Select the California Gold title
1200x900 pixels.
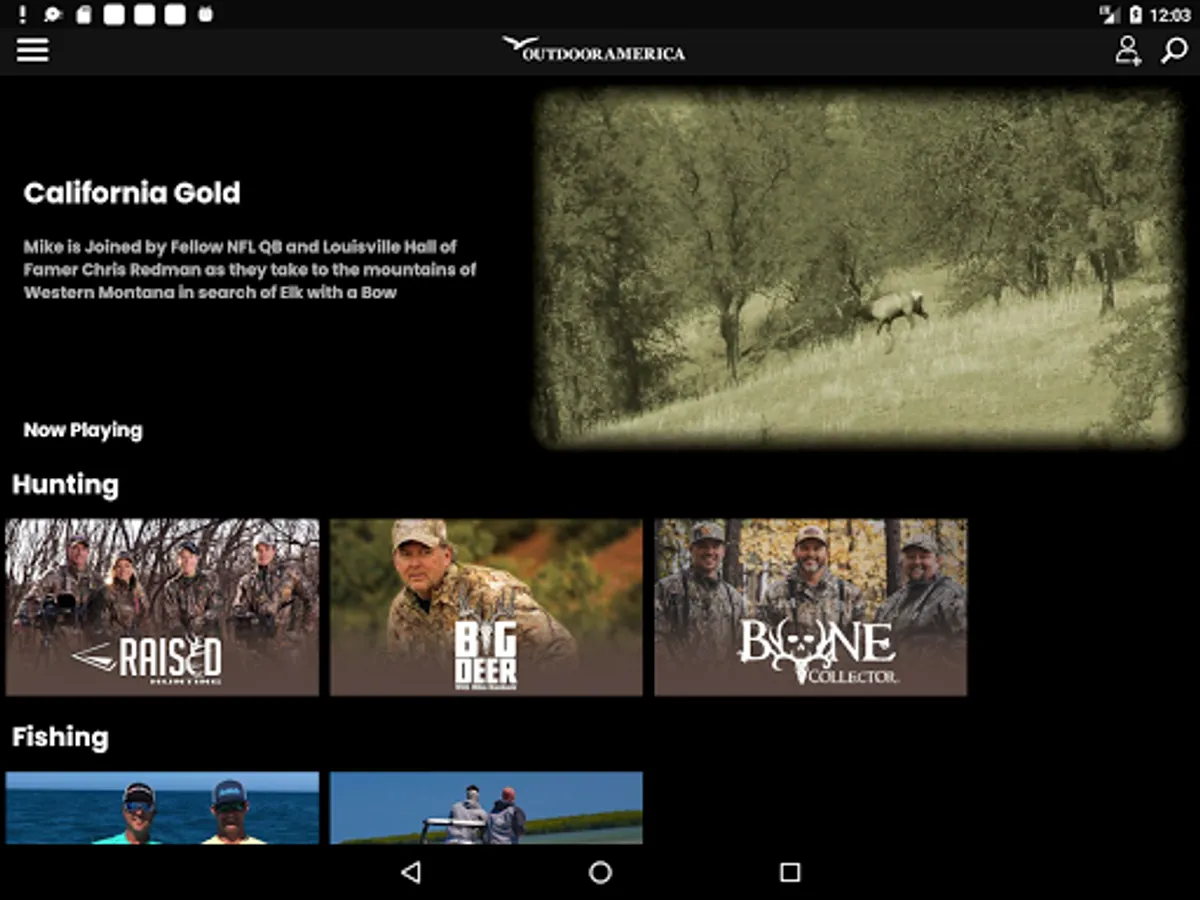(x=132, y=193)
